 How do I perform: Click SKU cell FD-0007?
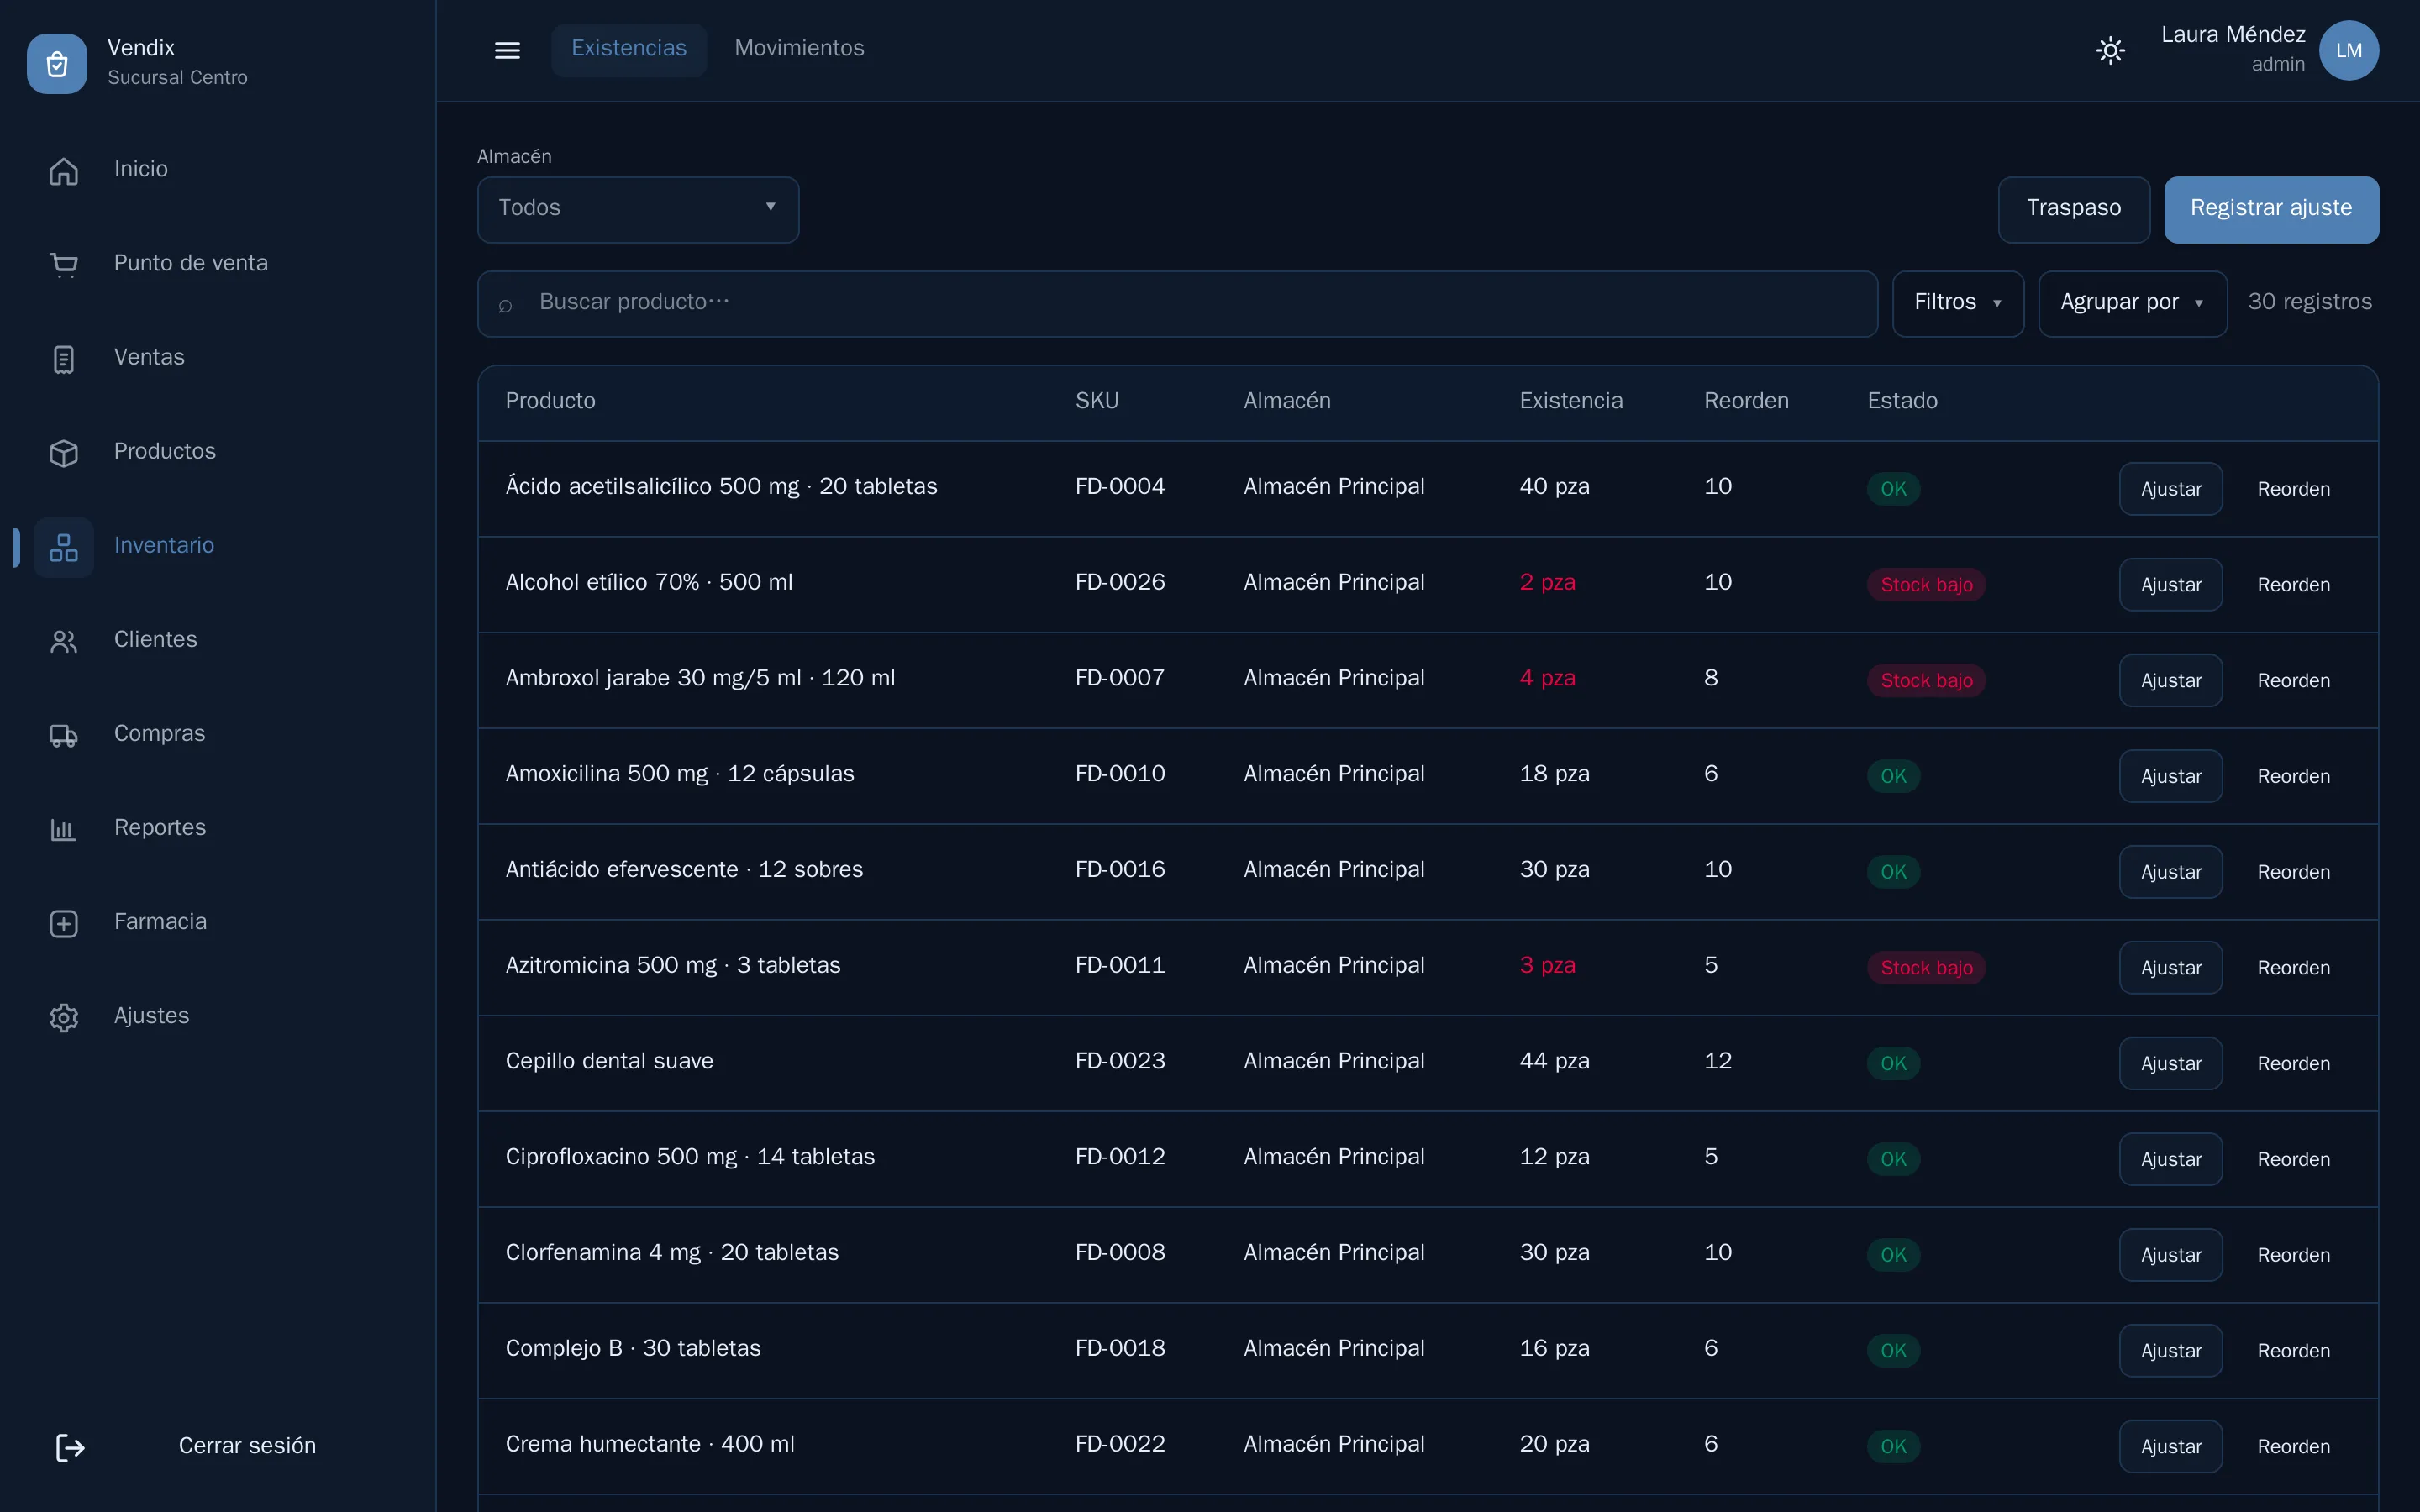pyautogui.click(x=1119, y=678)
